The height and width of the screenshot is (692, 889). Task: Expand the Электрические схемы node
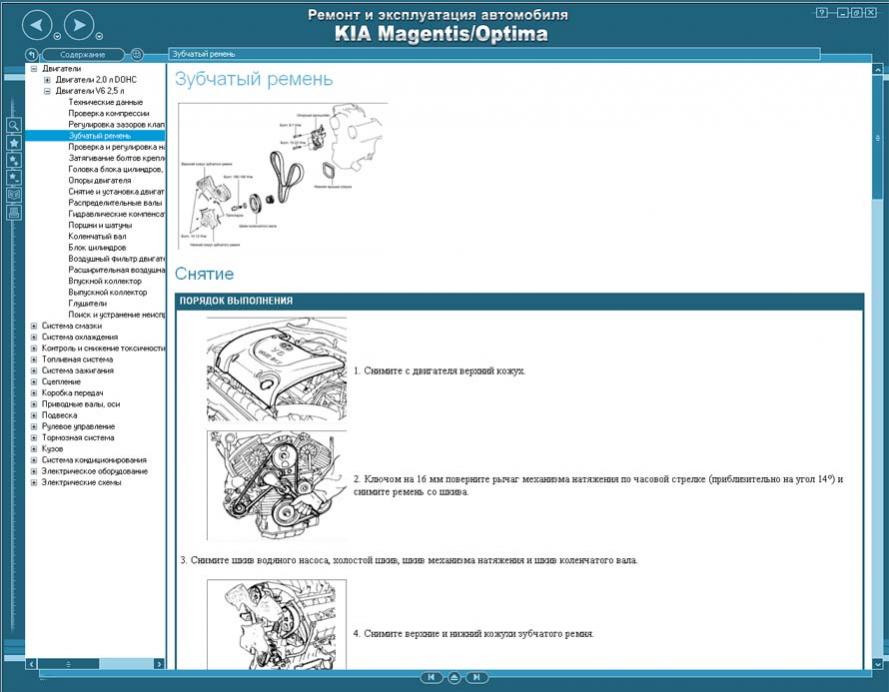tap(34, 482)
